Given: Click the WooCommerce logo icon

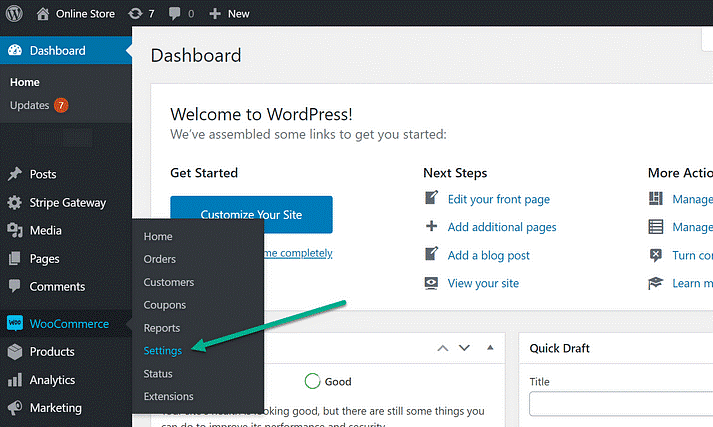Looking at the screenshot, I should pos(14,323).
